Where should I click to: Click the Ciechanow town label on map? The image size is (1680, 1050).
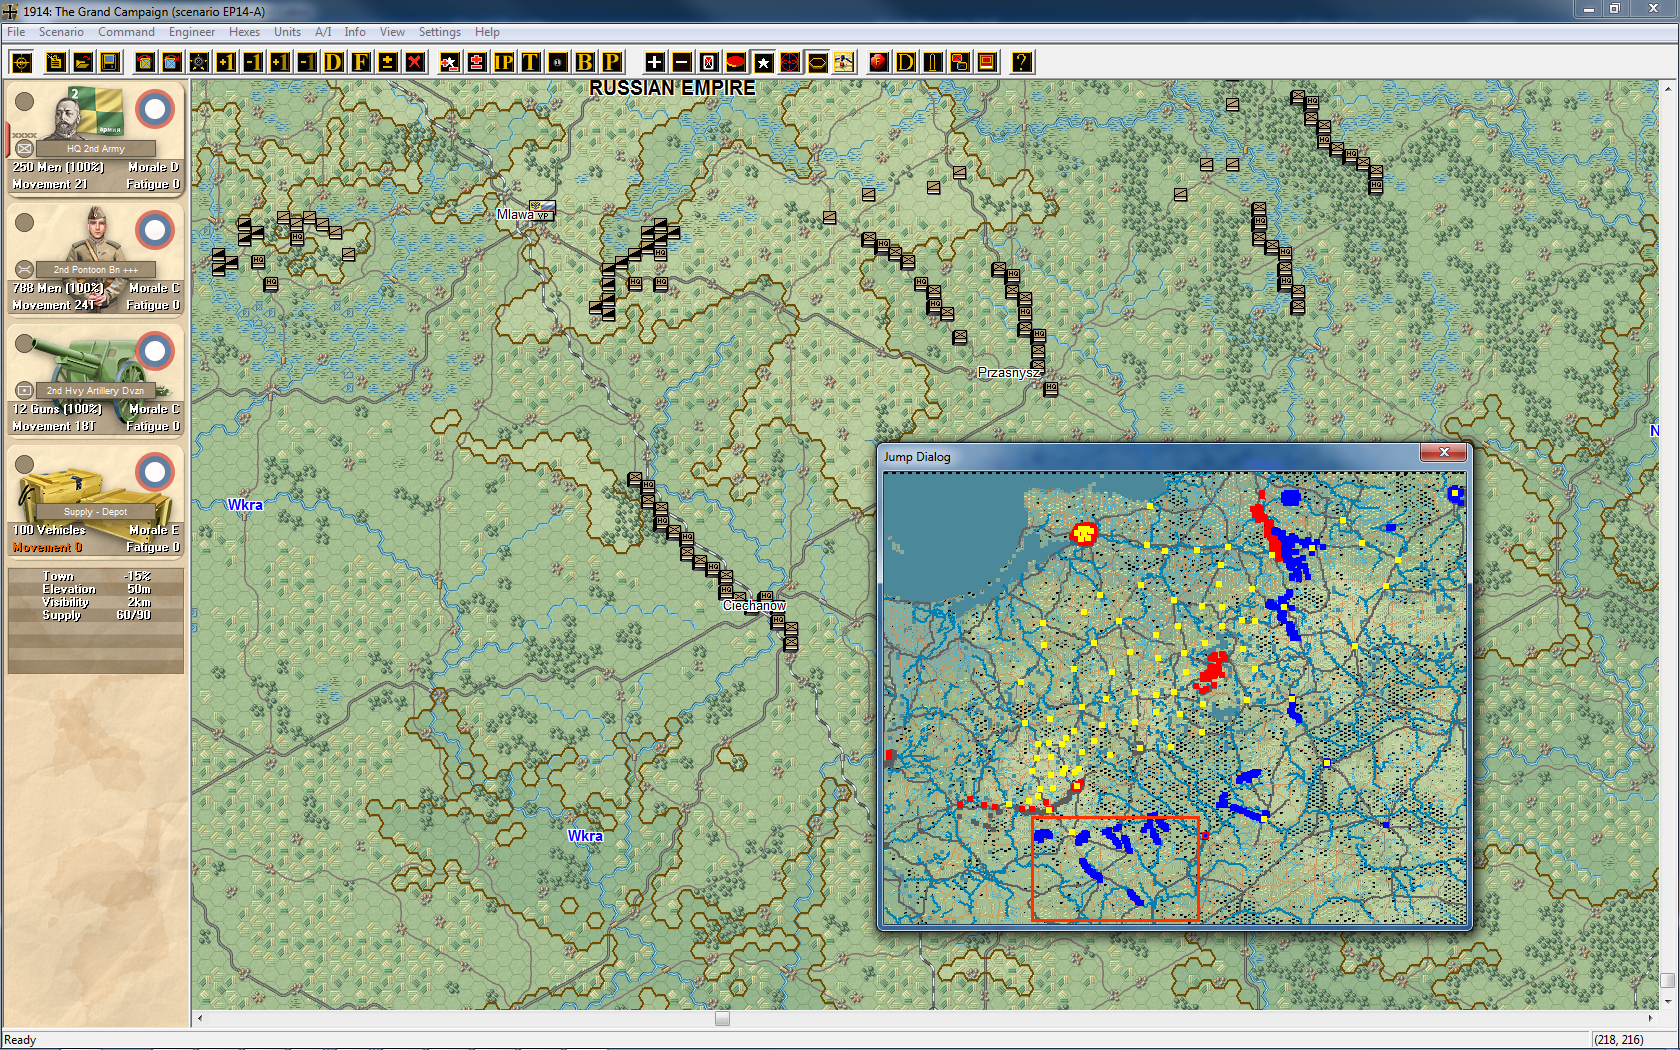point(754,606)
